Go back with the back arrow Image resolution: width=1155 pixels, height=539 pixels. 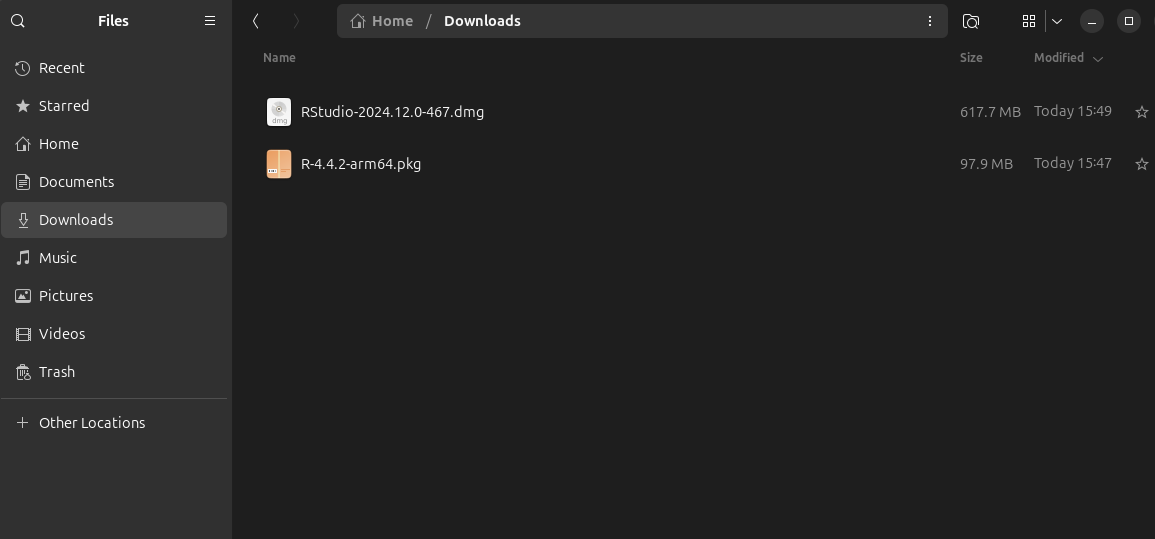coord(257,21)
